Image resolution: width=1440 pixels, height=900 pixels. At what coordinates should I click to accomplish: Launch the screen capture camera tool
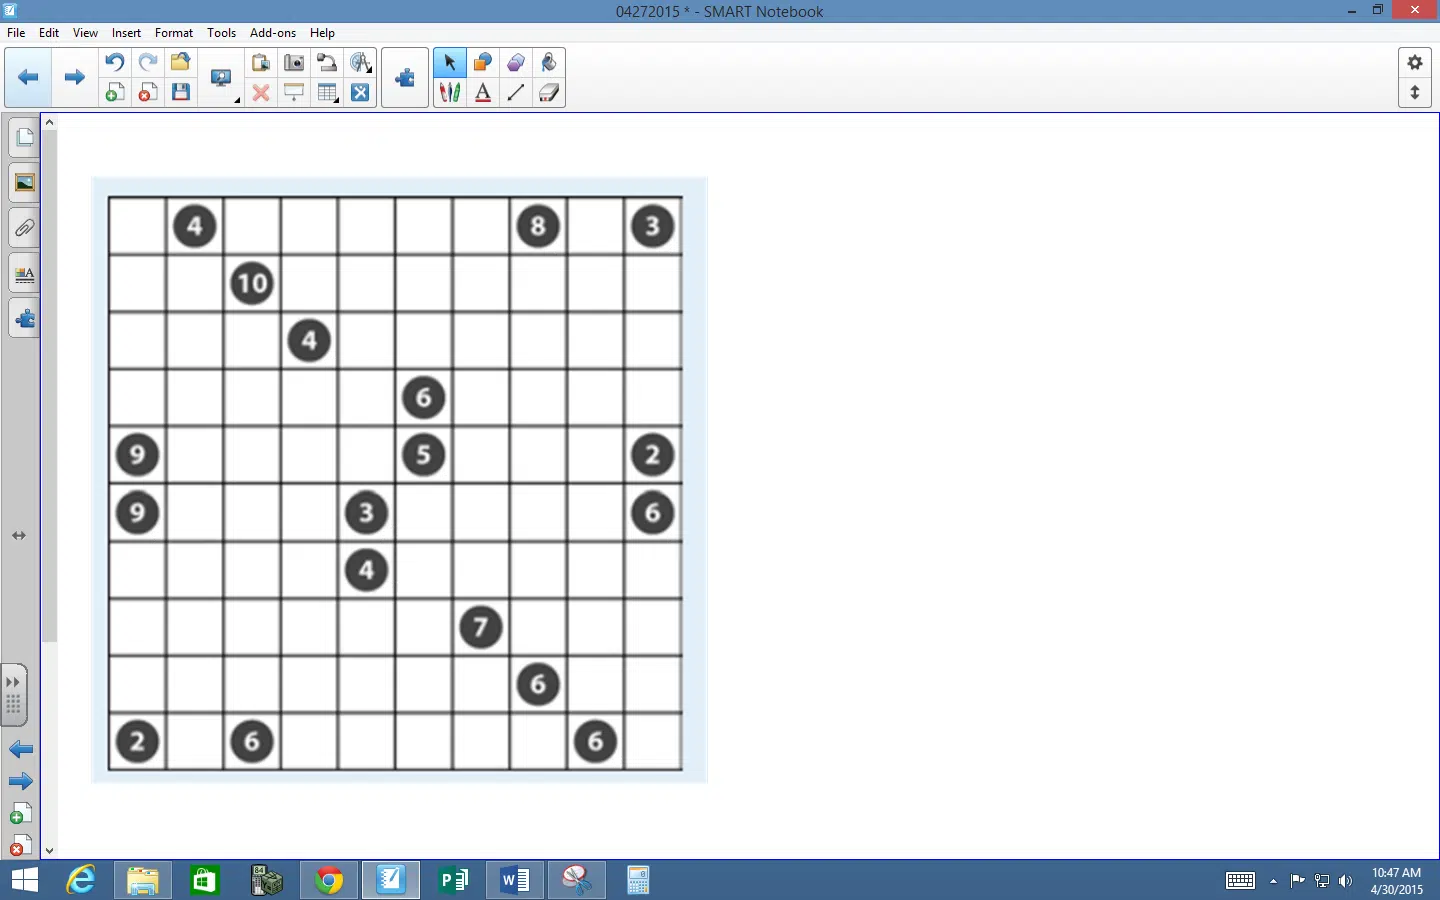click(294, 63)
